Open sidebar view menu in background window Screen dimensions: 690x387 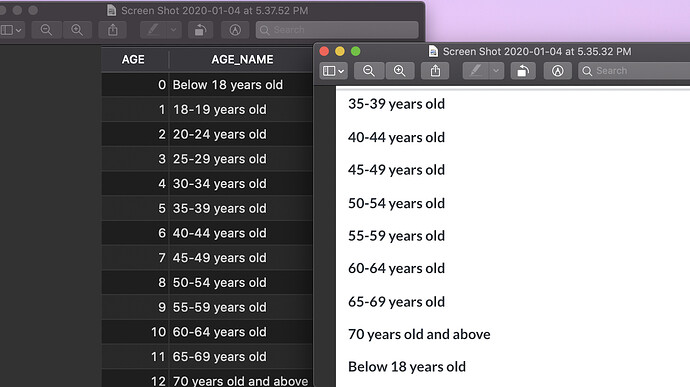pos(11,30)
